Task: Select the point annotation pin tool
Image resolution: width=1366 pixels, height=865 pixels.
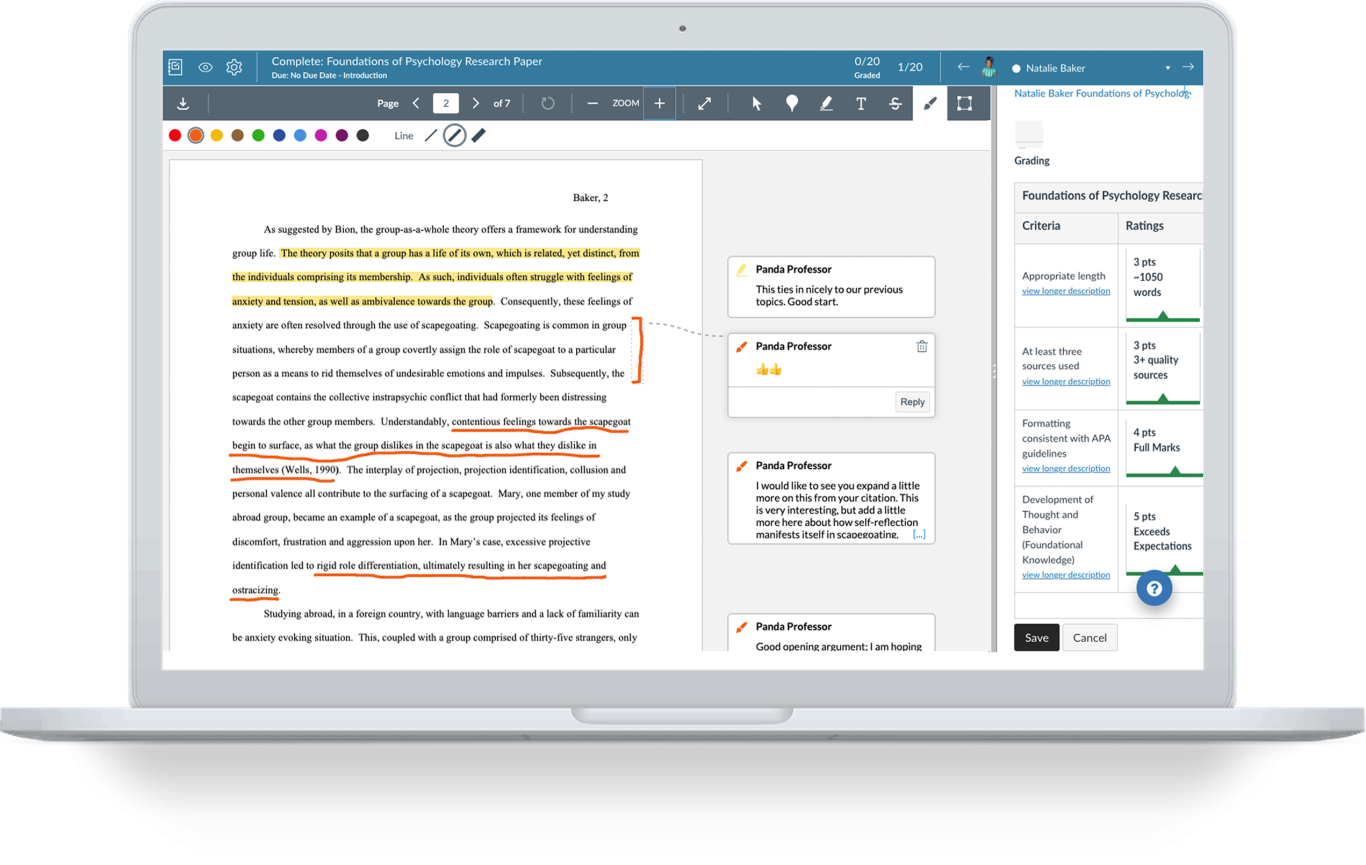Action: 792,103
